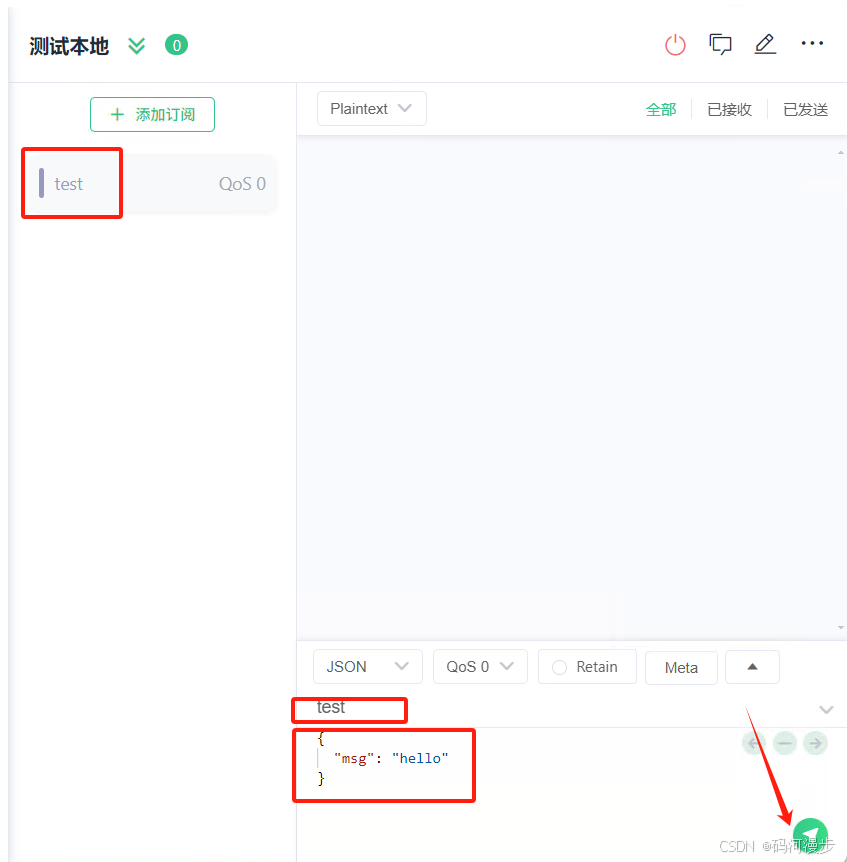Collapse the connection details double-chevron
Viewport: 847px width, 862px height.
pyautogui.click(x=136, y=46)
